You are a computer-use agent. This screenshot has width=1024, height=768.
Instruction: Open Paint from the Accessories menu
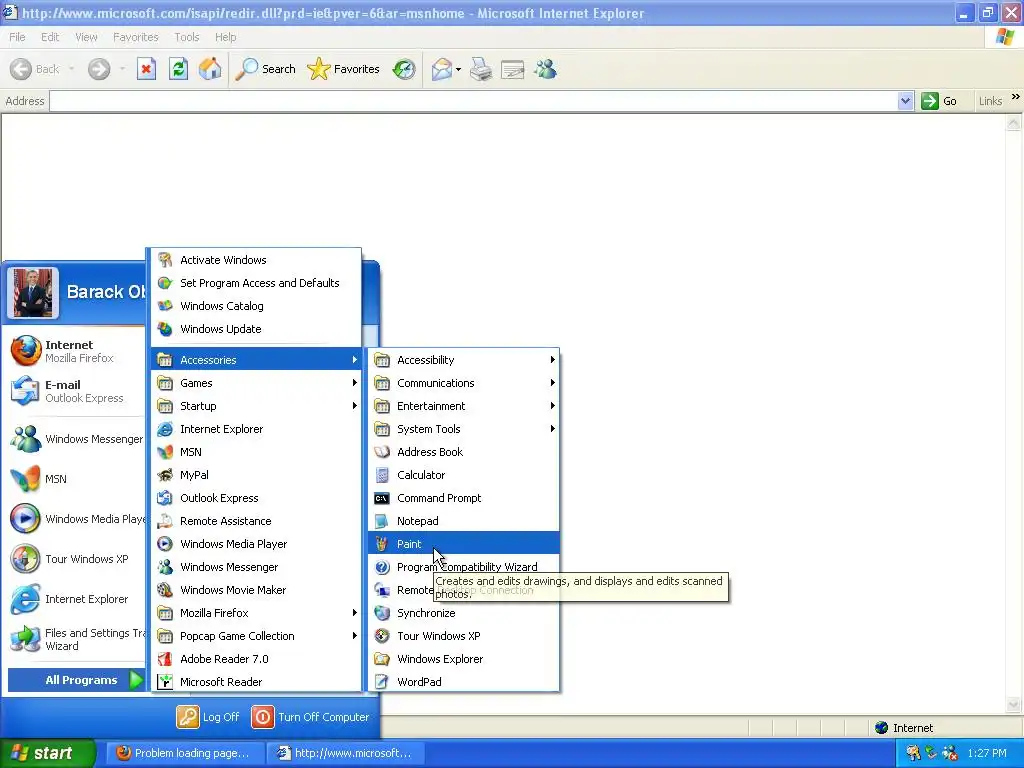click(464, 543)
